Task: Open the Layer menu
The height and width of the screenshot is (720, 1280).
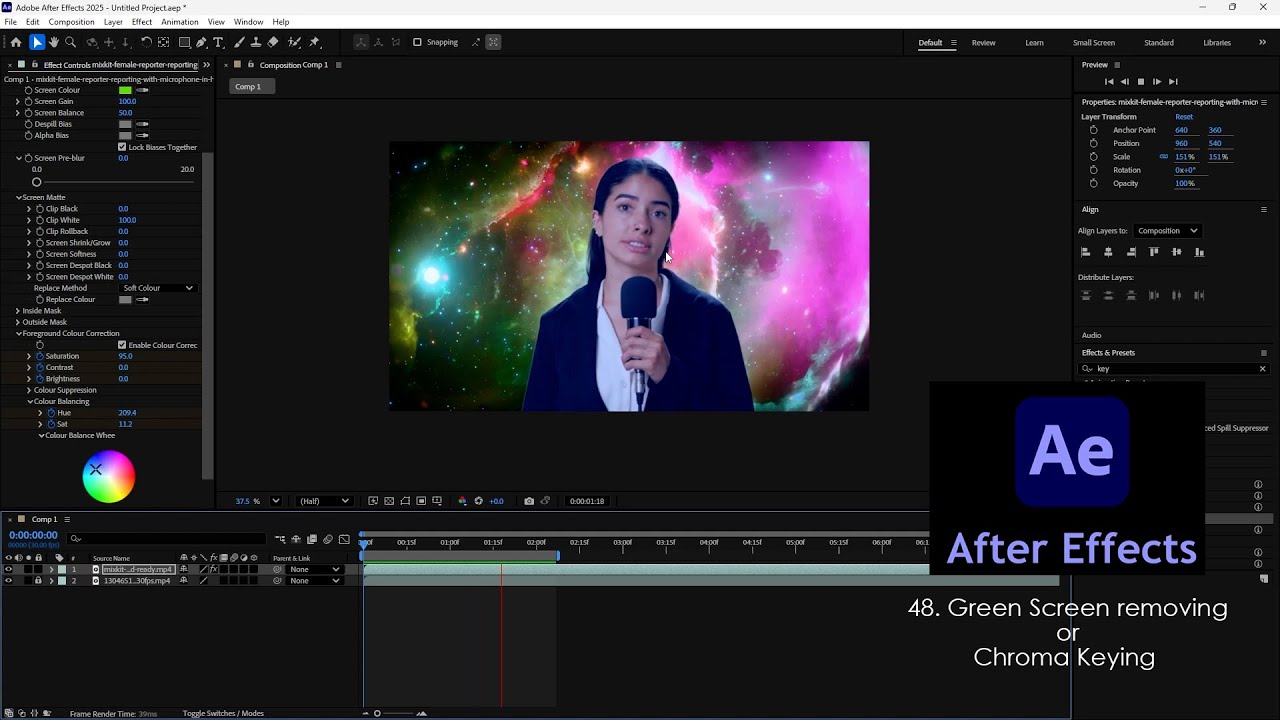Action: click(113, 22)
